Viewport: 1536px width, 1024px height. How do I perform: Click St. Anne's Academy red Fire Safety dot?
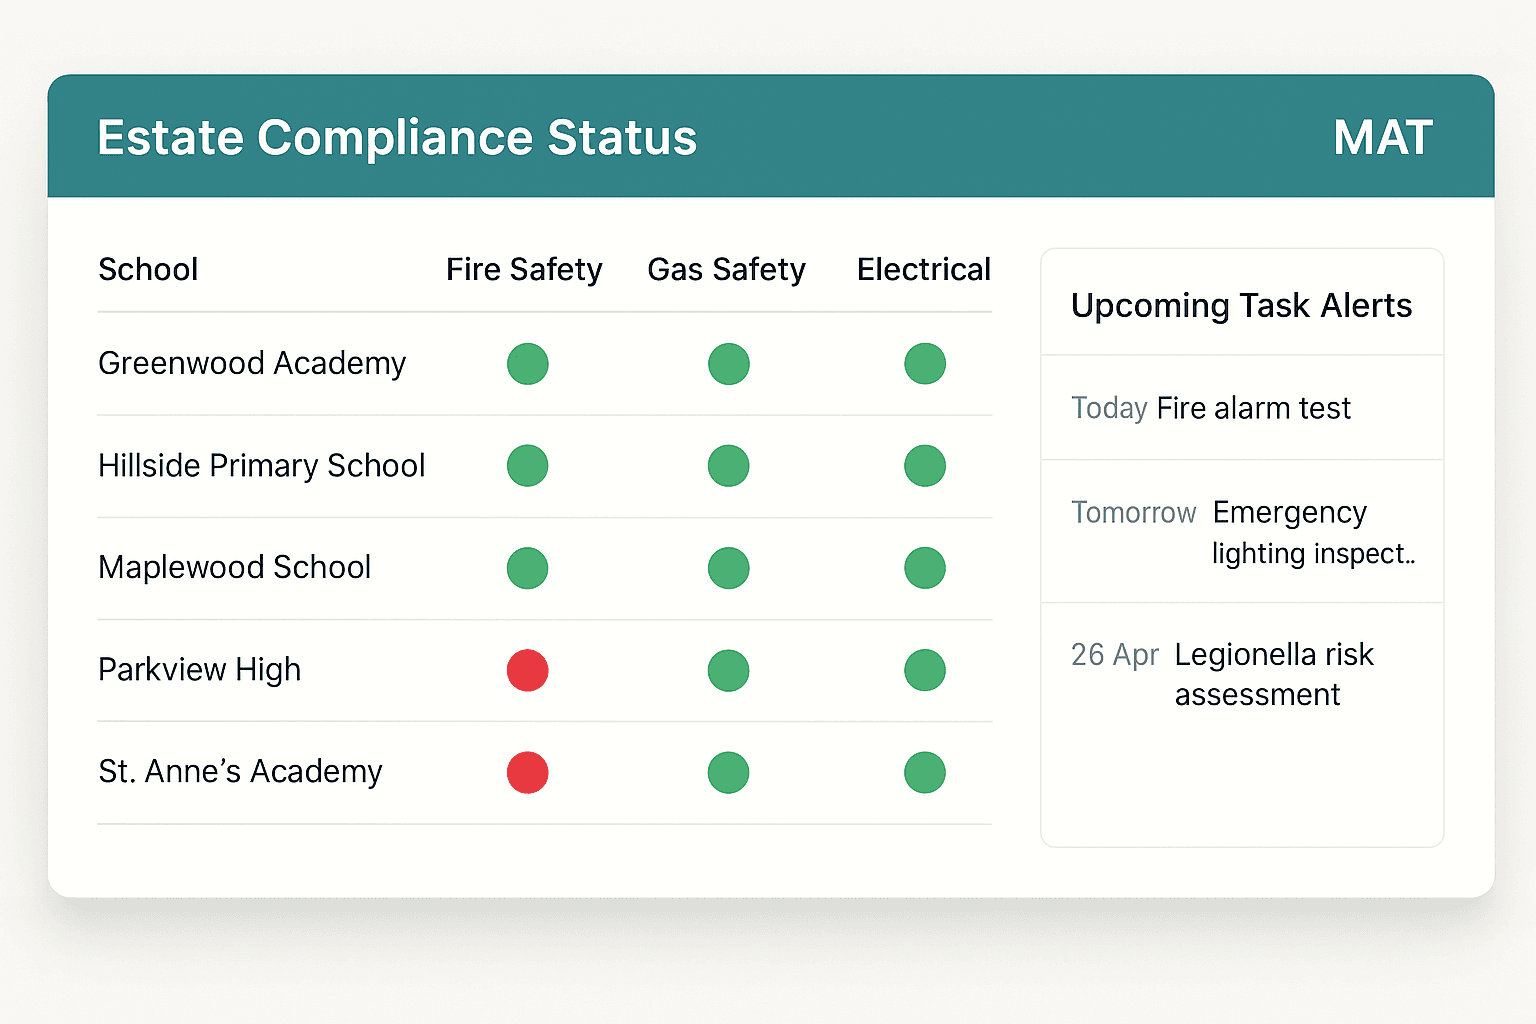(x=527, y=772)
